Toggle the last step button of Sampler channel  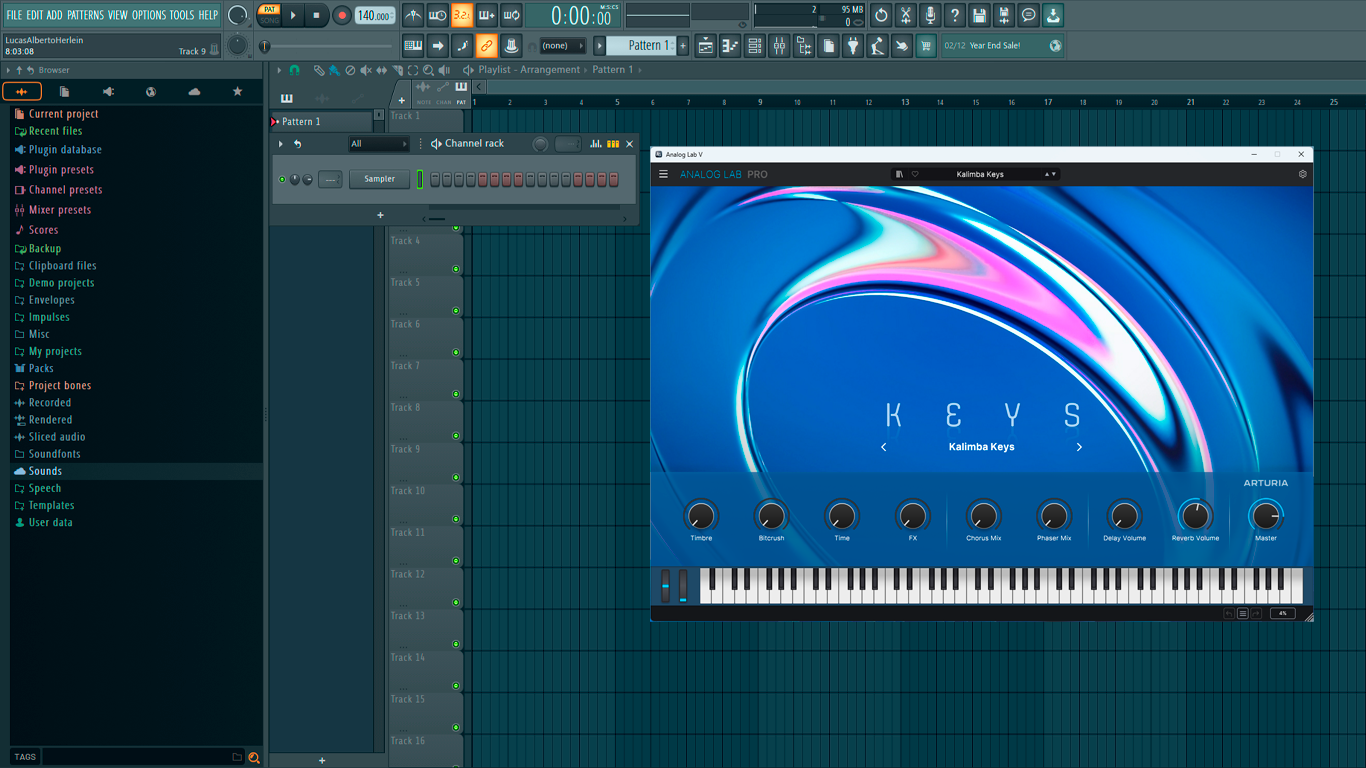tap(613, 179)
